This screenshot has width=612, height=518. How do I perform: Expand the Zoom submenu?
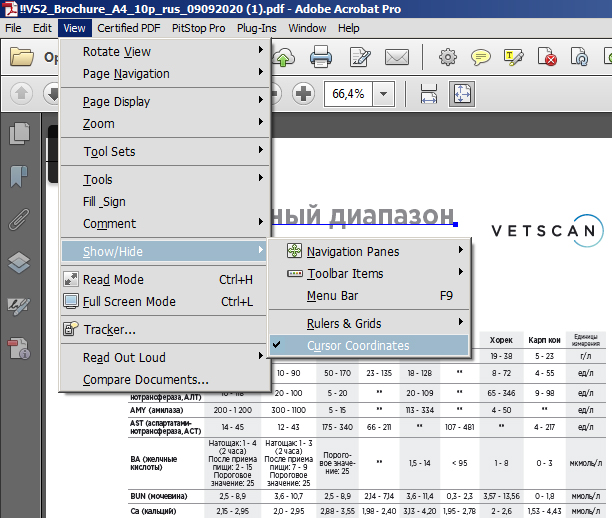[165, 123]
